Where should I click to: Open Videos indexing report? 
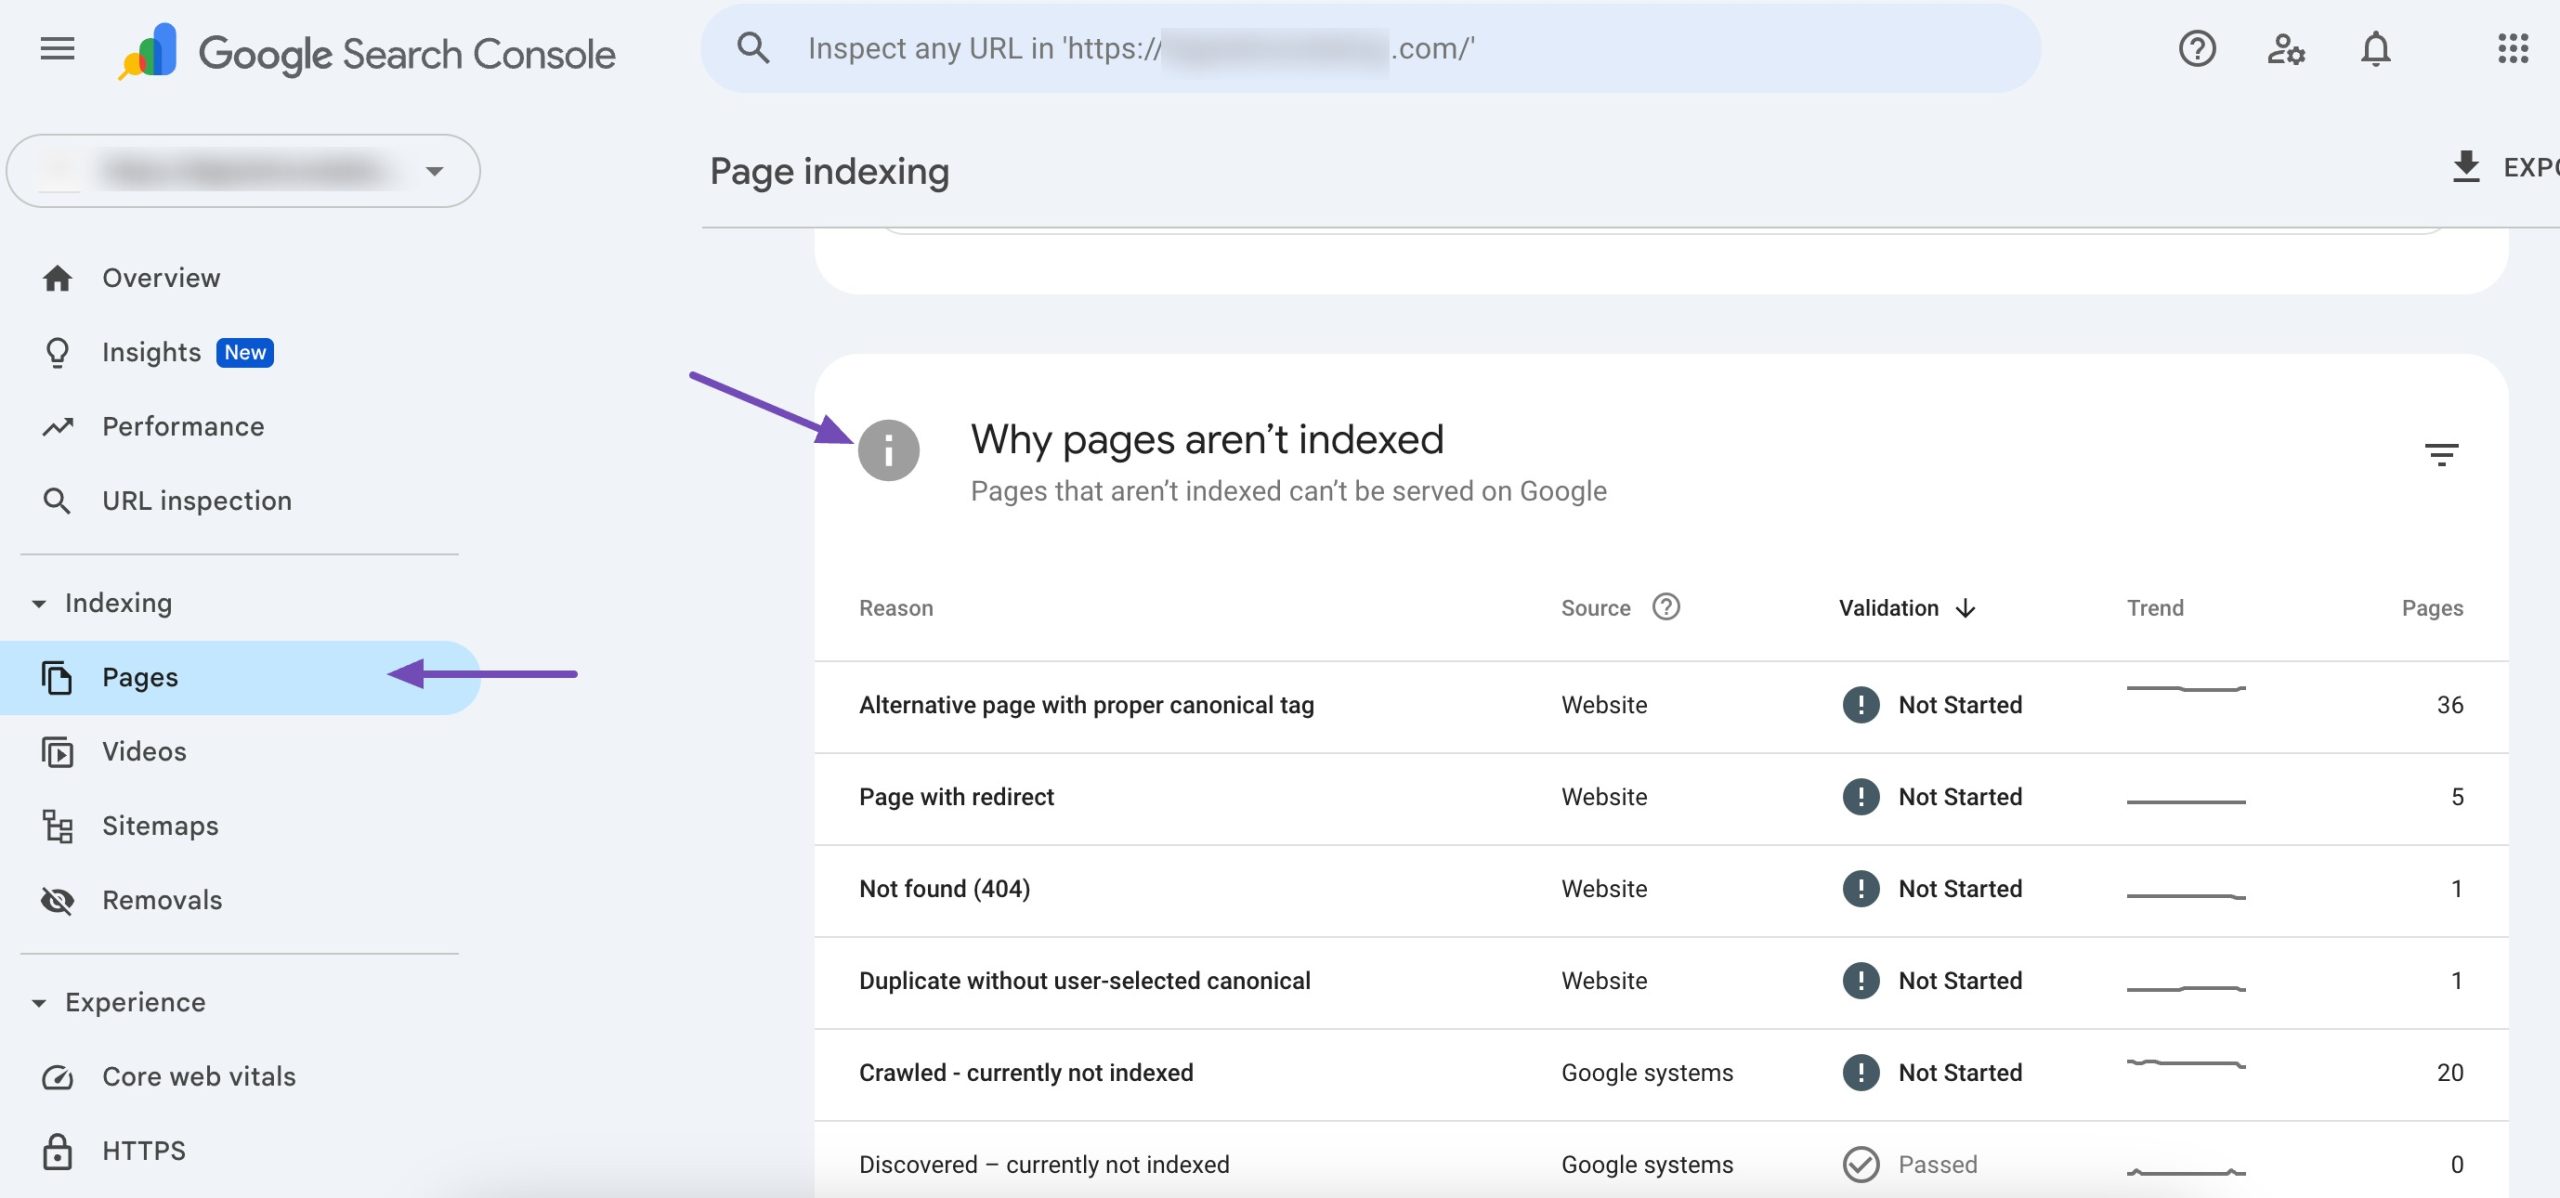pos(144,752)
